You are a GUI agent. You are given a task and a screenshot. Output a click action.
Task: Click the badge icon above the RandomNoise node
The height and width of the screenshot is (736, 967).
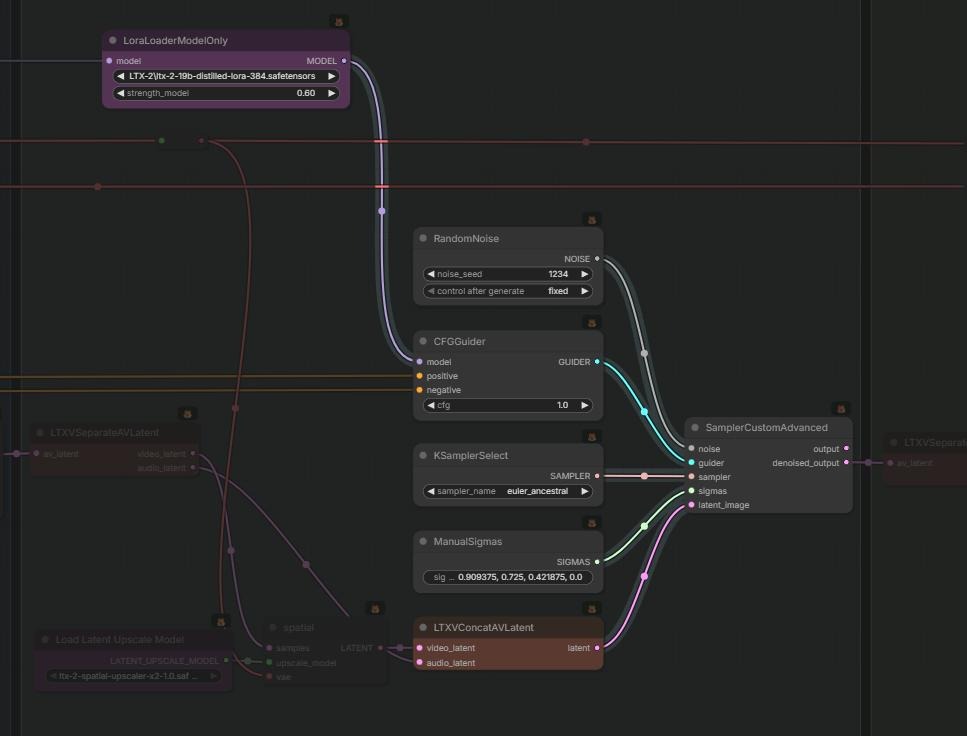pos(591,220)
